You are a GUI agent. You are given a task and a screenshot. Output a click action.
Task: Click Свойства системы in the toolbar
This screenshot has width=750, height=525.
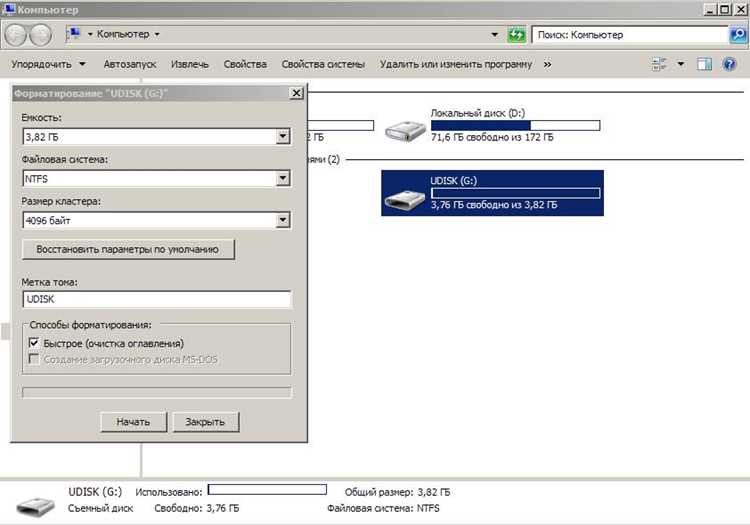tap(323, 64)
